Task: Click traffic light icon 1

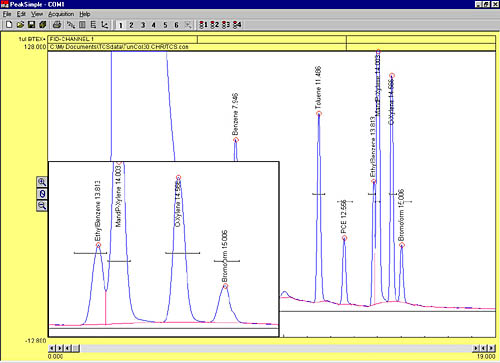Action: pos(203,25)
